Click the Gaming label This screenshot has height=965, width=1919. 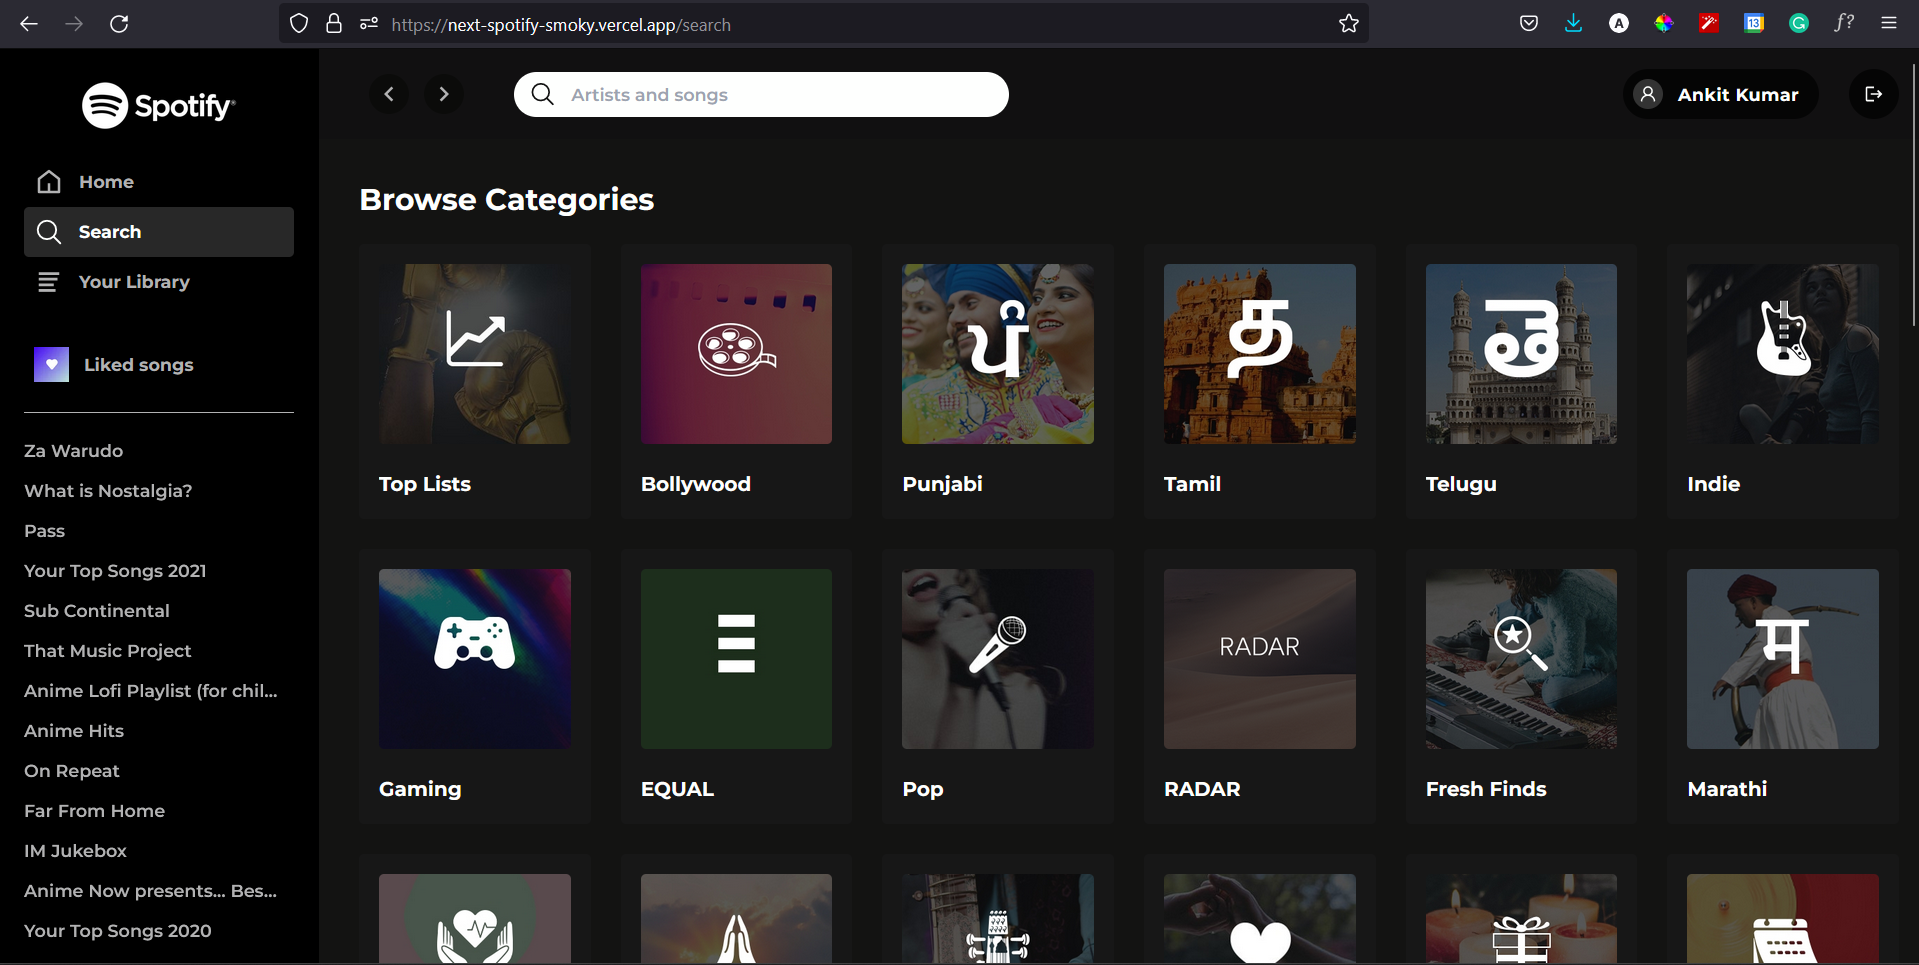[x=420, y=789]
